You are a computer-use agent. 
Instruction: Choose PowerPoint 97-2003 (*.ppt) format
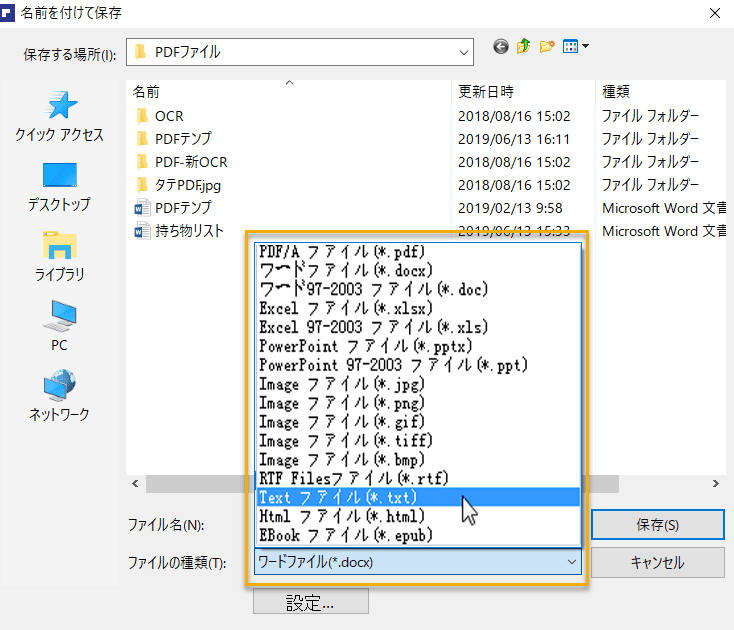[x=418, y=365]
